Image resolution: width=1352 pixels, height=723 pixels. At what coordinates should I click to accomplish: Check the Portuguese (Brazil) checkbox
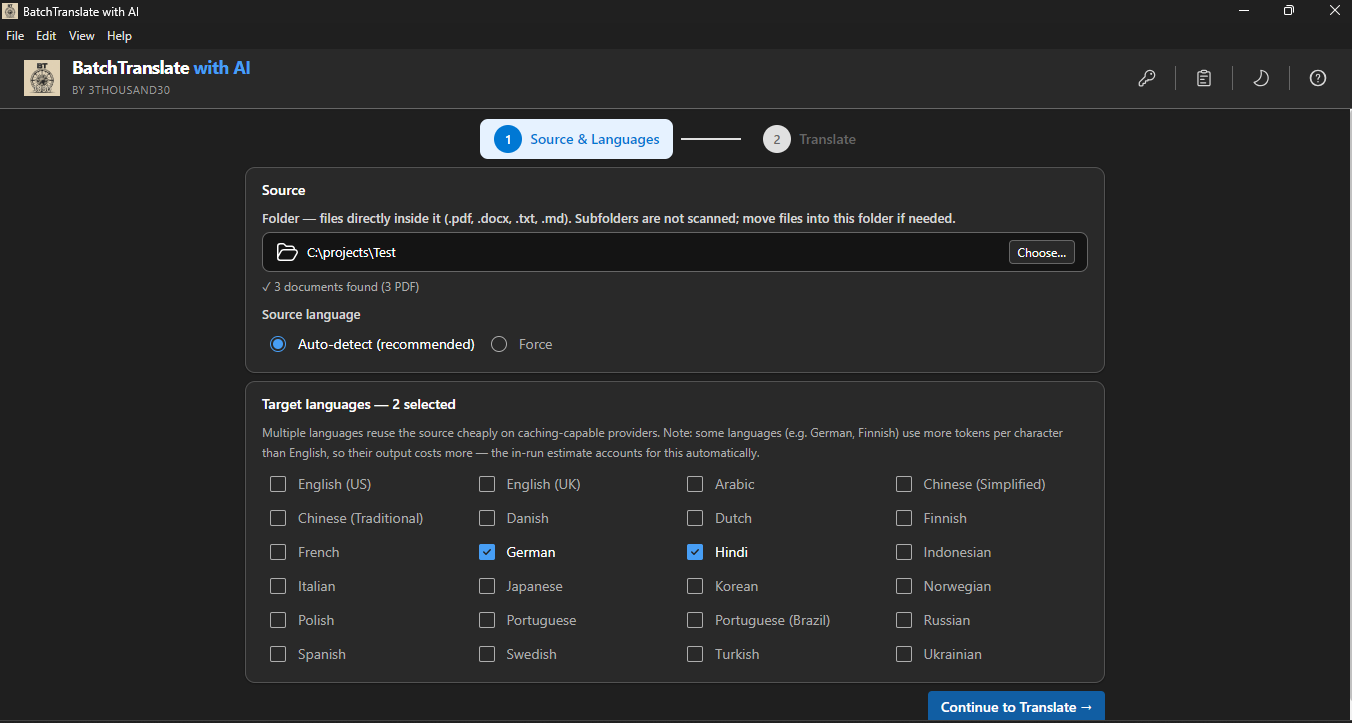pos(695,620)
